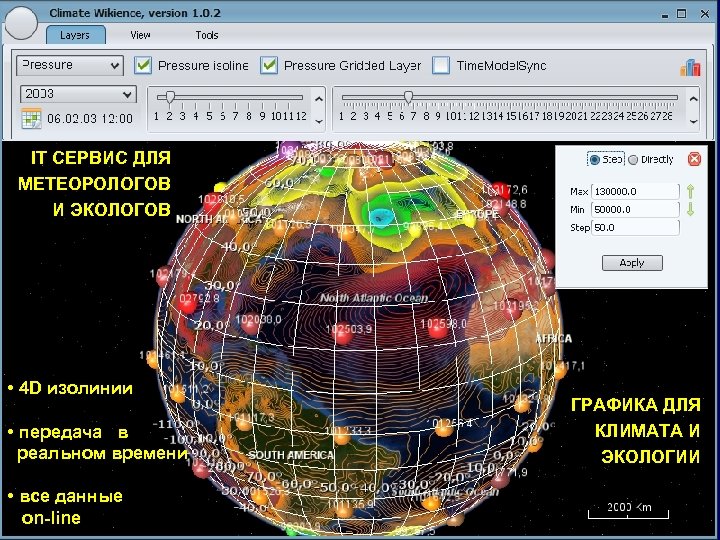Click the day slider up arrow
The image size is (720, 540).
(x=693, y=99)
